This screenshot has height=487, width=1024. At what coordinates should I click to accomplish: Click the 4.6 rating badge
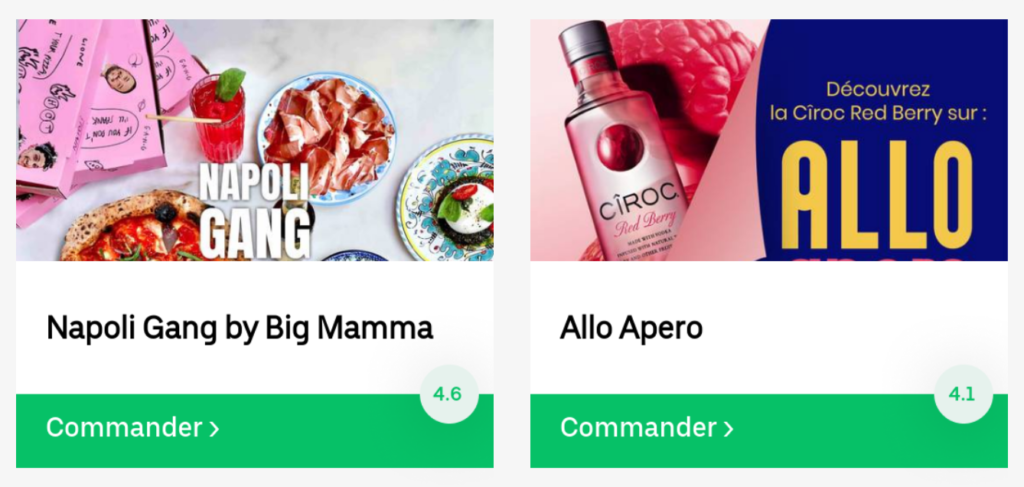coord(449,394)
